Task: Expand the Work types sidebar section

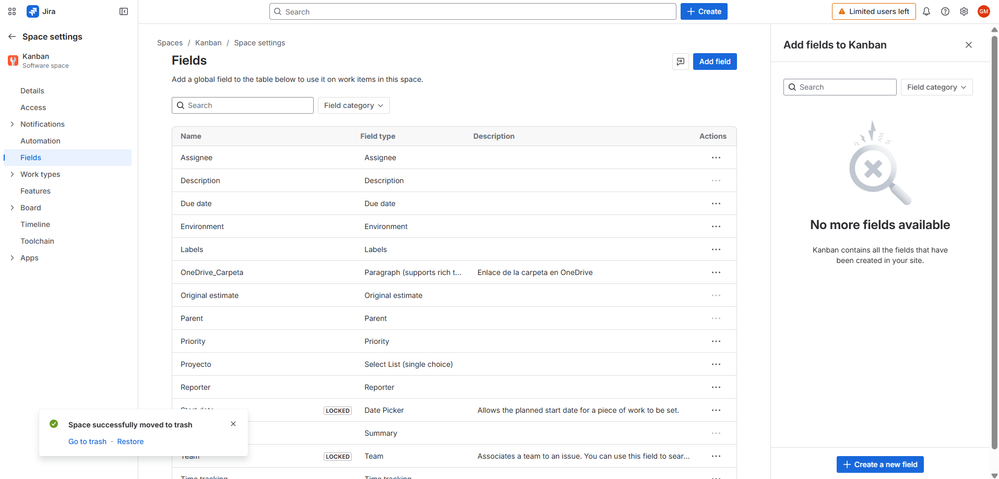Action: click(x=12, y=175)
